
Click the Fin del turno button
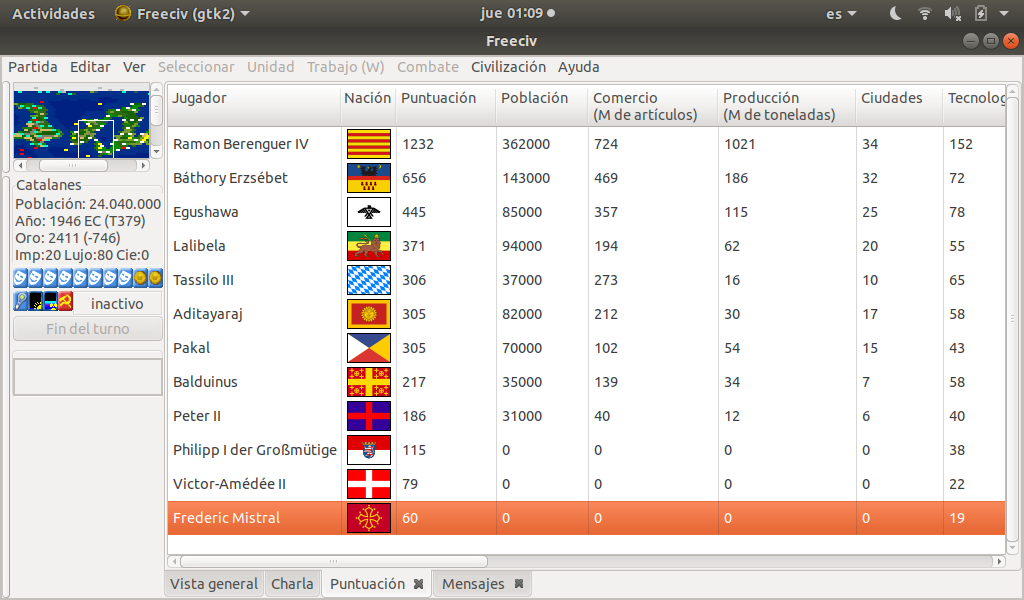pyautogui.click(x=88, y=329)
